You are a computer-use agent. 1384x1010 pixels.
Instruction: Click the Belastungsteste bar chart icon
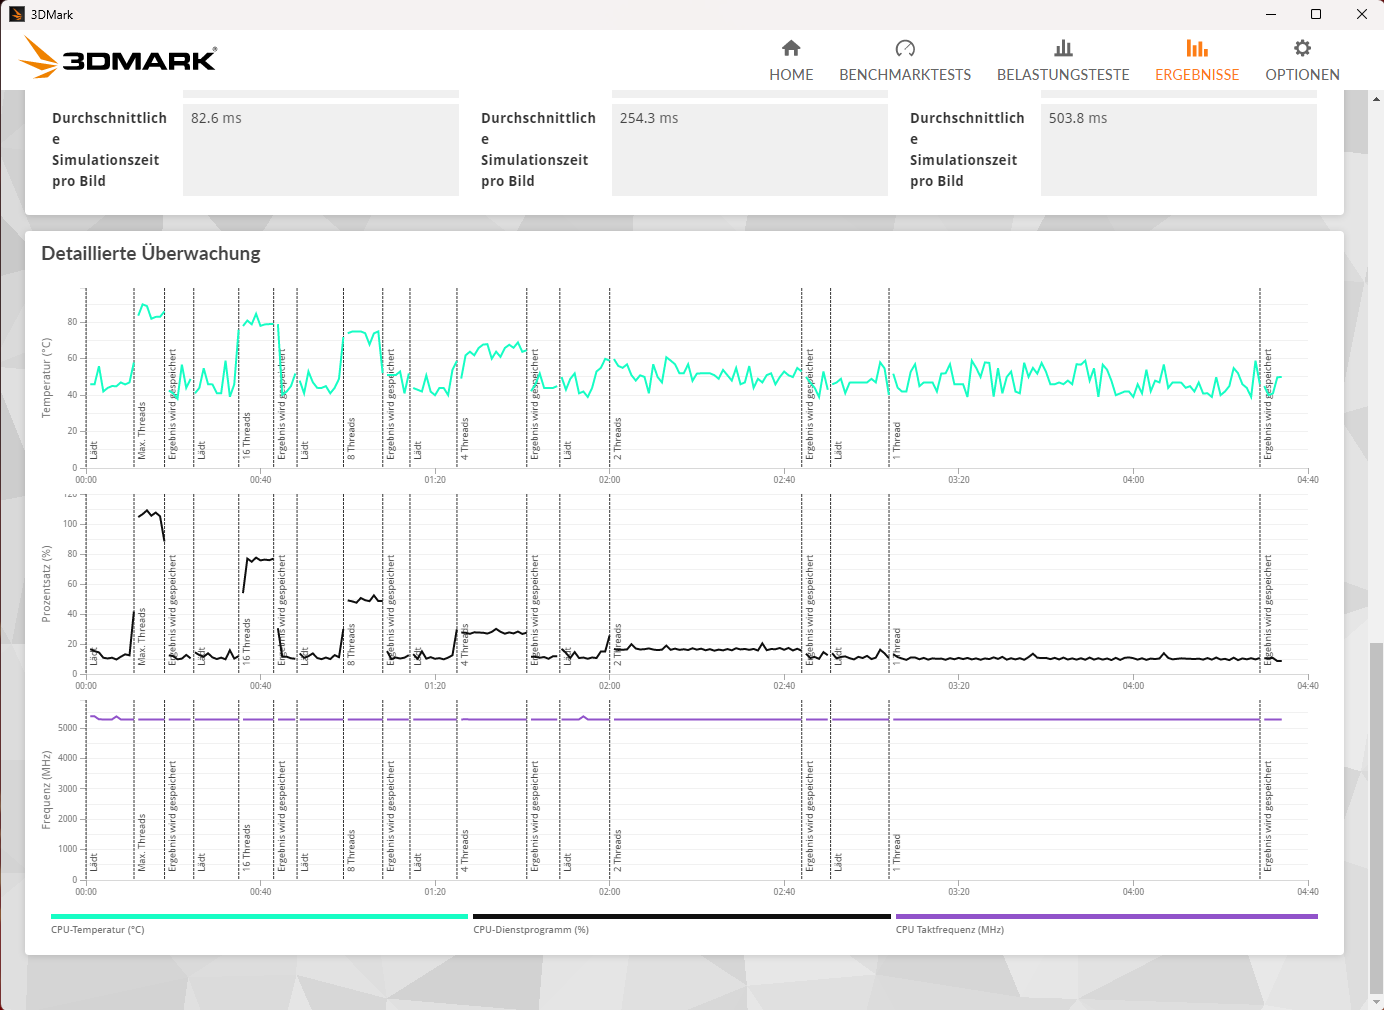point(1063,48)
